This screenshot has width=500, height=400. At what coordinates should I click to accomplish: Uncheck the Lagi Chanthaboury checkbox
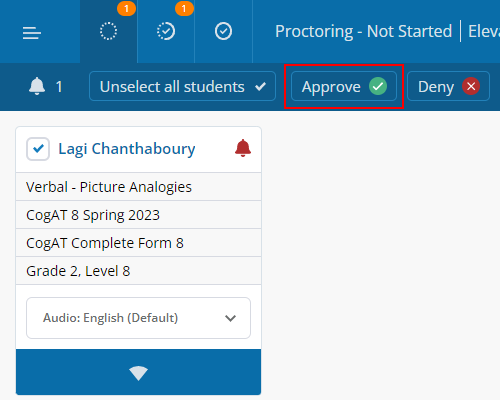(38, 149)
